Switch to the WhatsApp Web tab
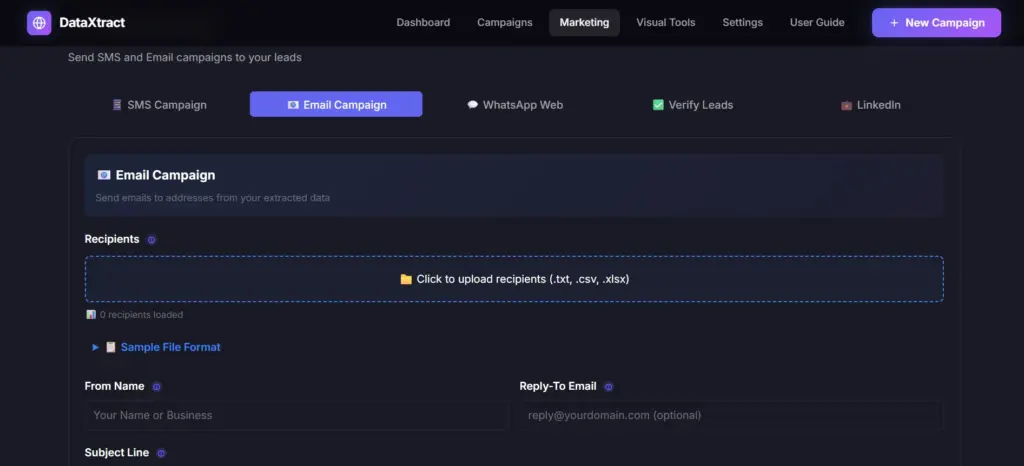1024x466 pixels. [x=515, y=104]
